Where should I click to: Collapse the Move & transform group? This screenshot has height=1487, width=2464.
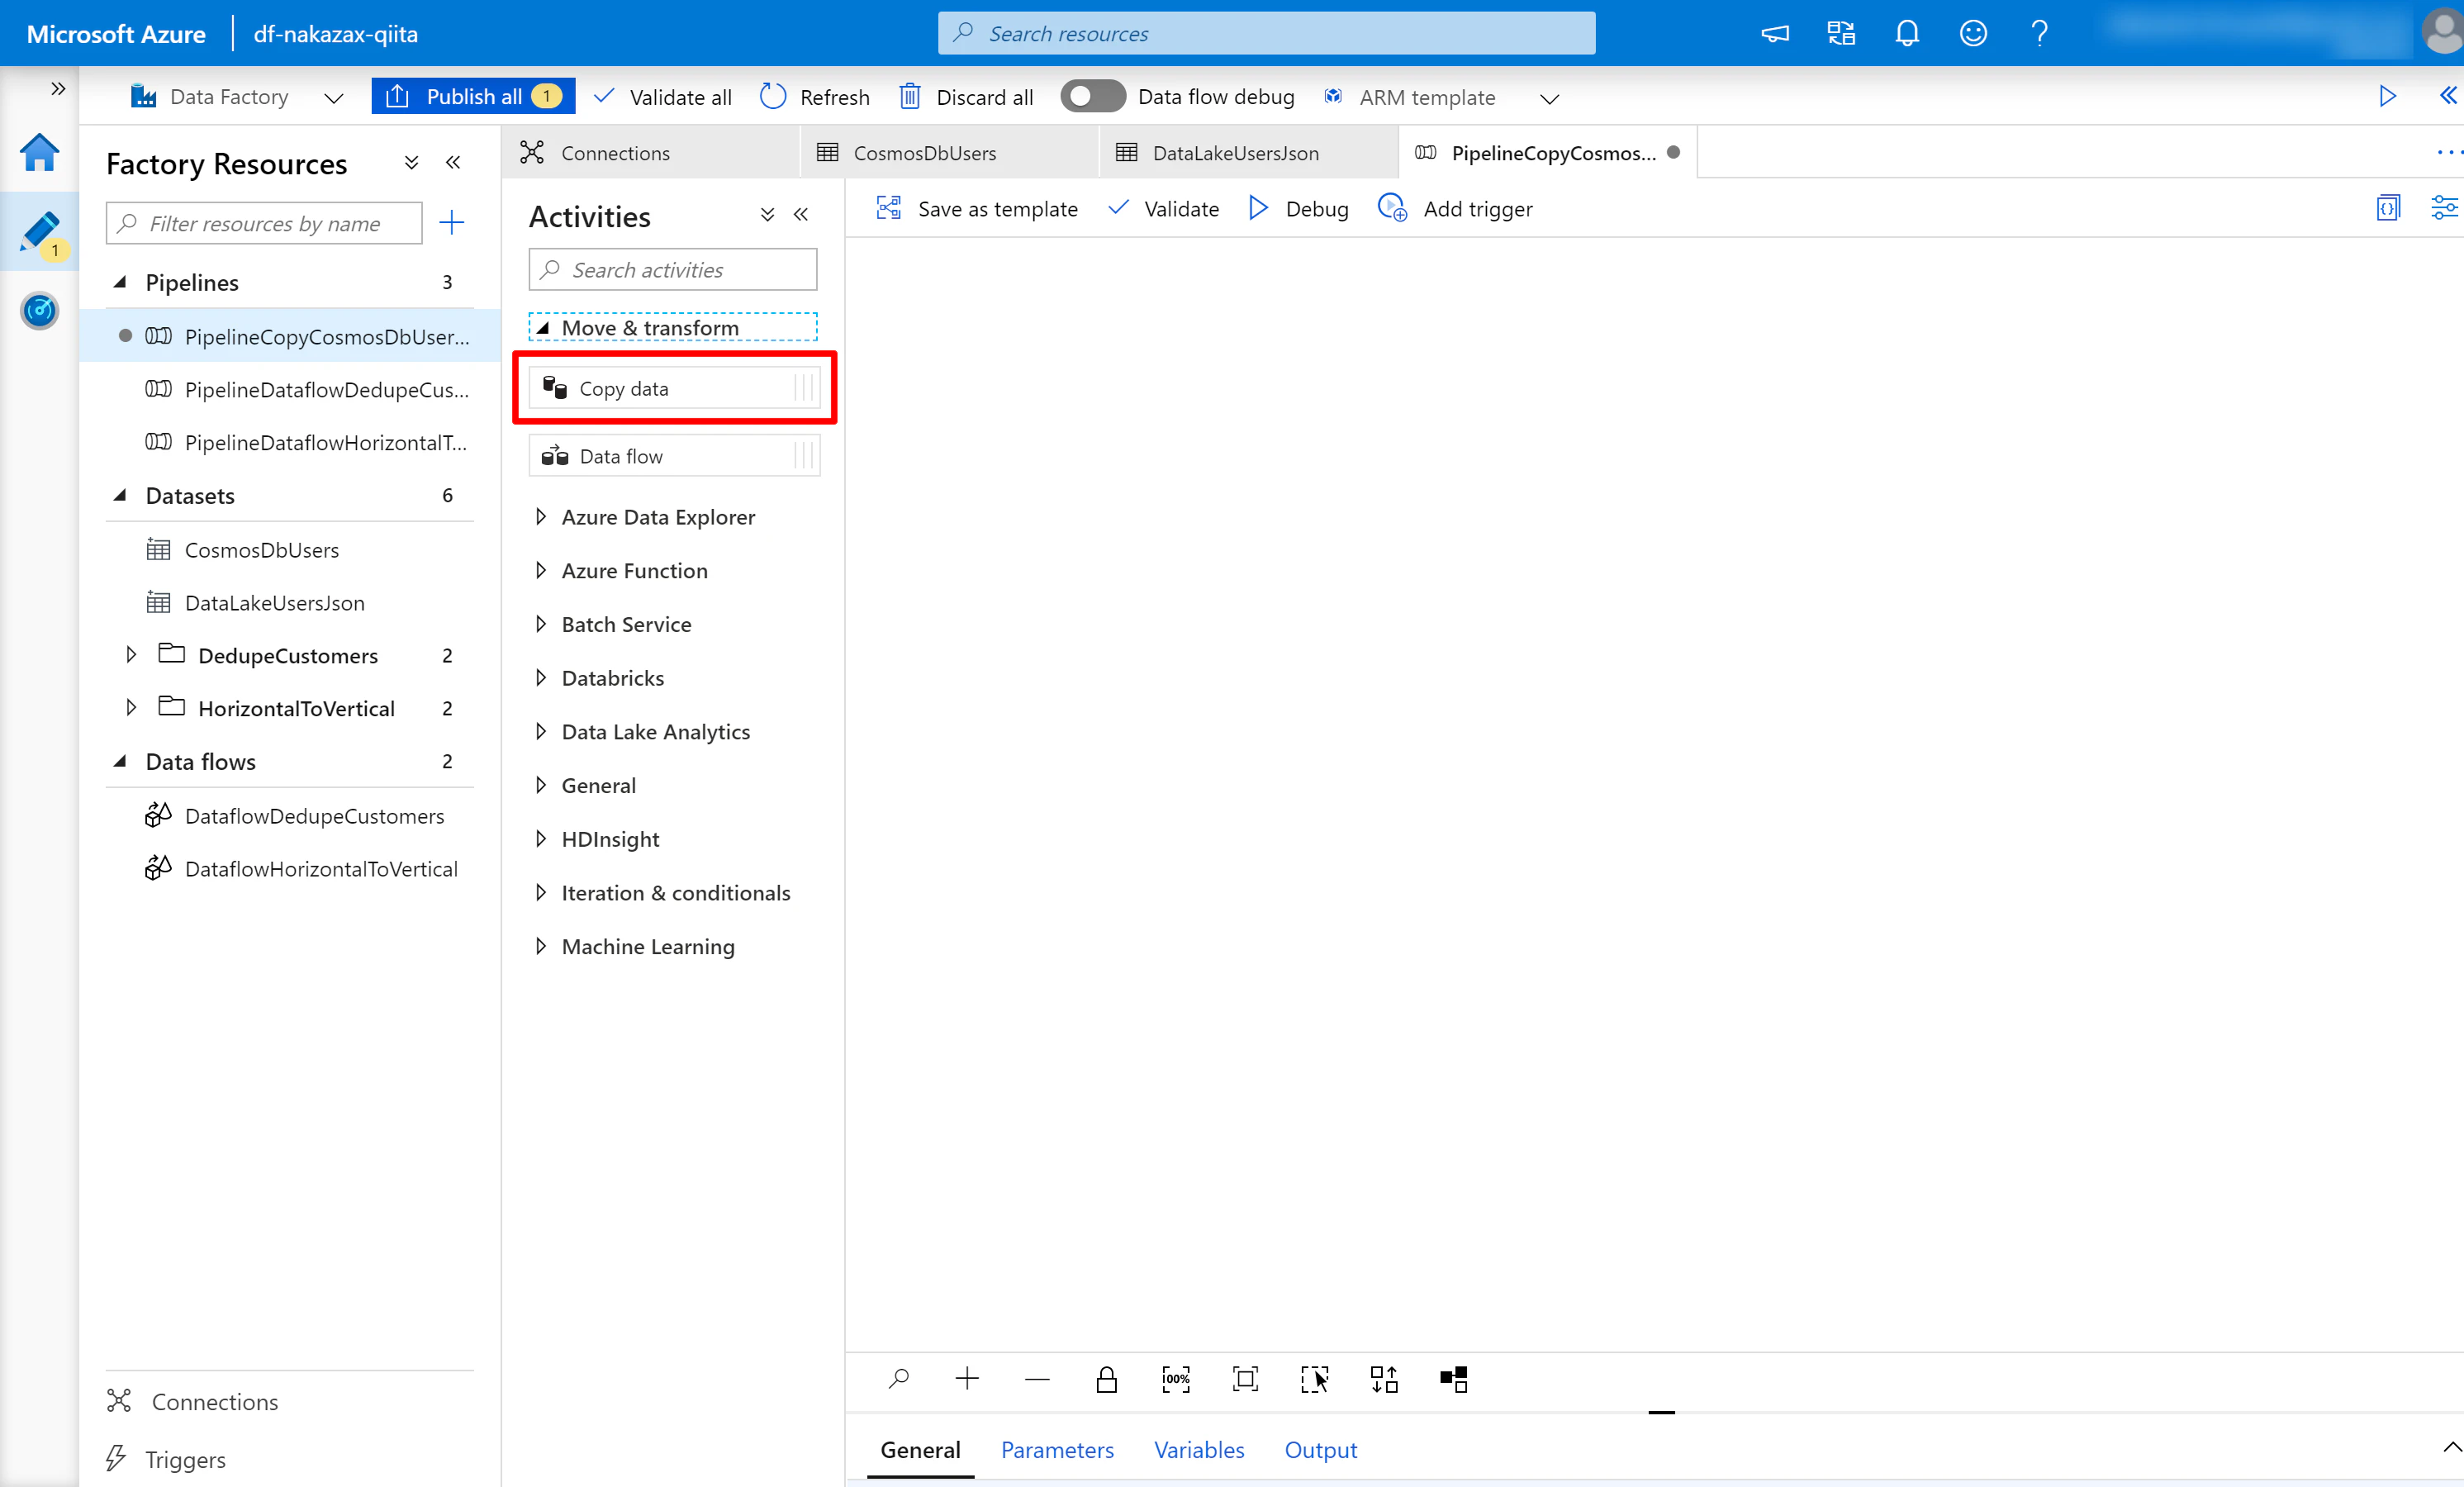coord(542,328)
